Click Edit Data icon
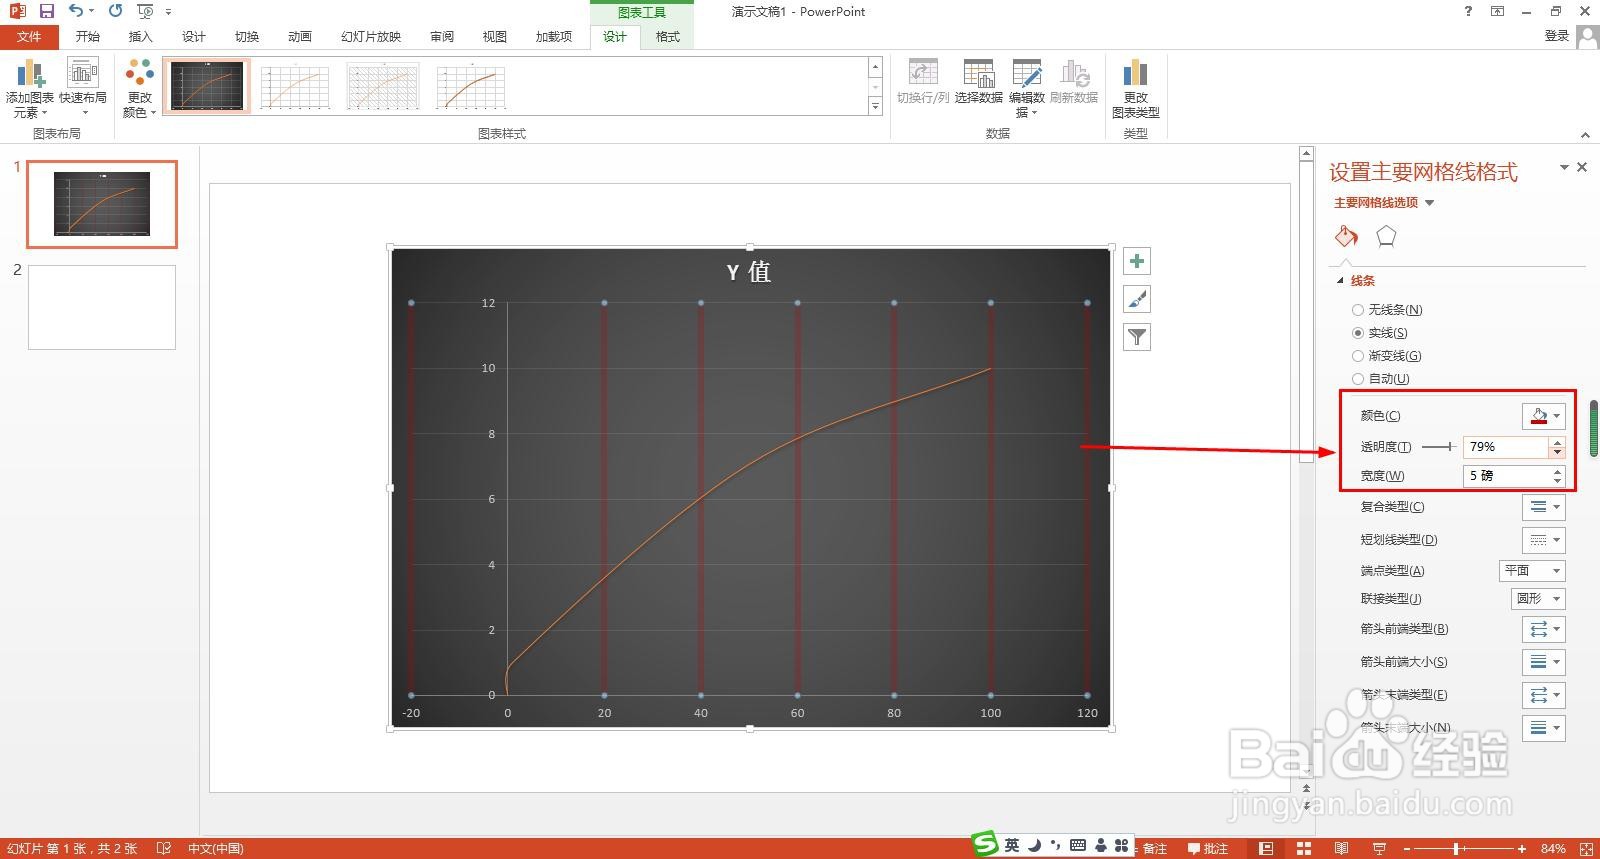Viewport: 1600px width, 859px height. [x=1027, y=88]
